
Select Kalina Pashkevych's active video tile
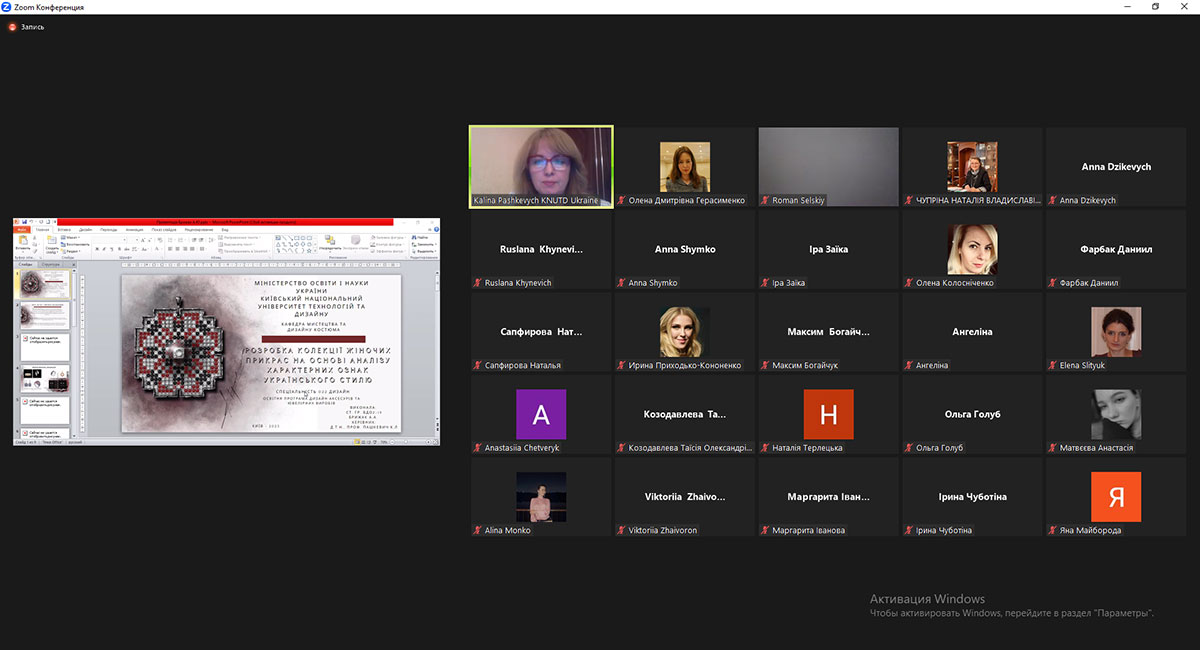coord(541,166)
